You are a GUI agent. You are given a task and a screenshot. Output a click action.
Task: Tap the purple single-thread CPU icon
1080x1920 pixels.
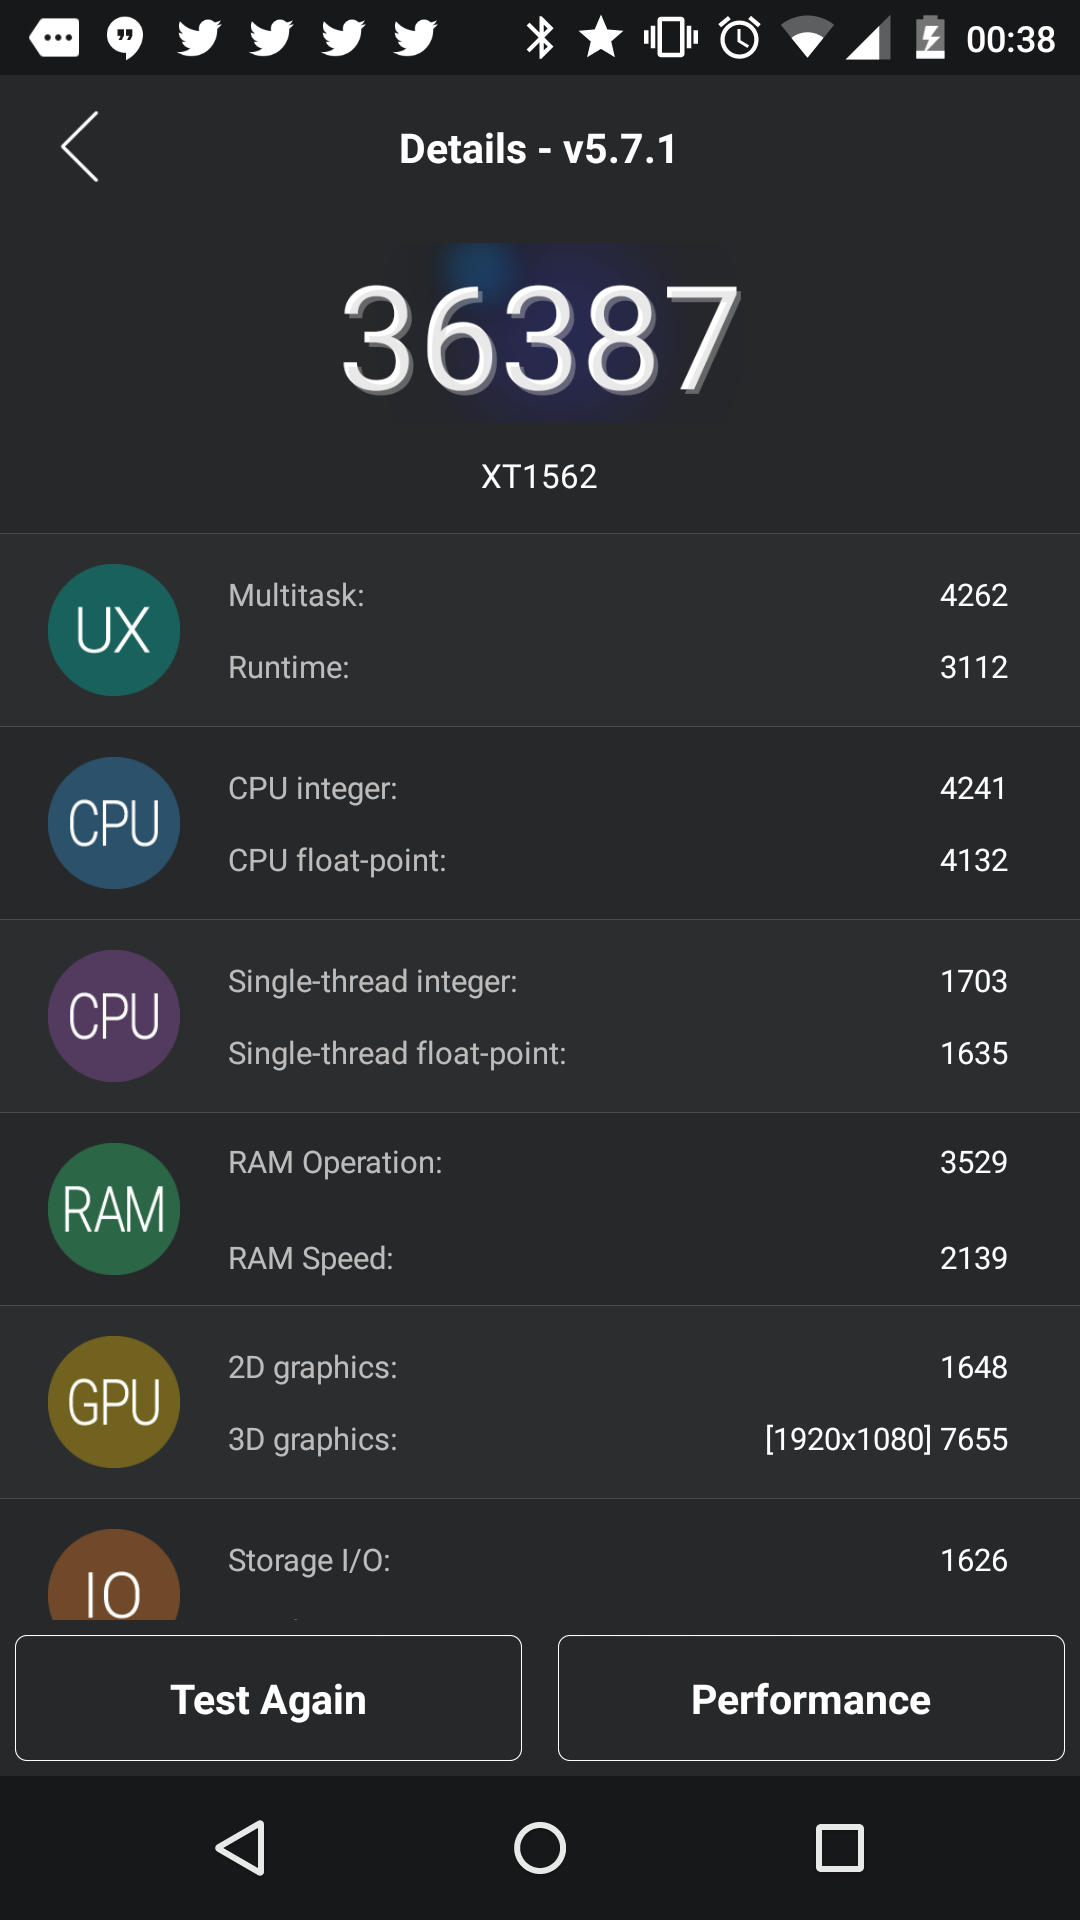[x=114, y=1016]
